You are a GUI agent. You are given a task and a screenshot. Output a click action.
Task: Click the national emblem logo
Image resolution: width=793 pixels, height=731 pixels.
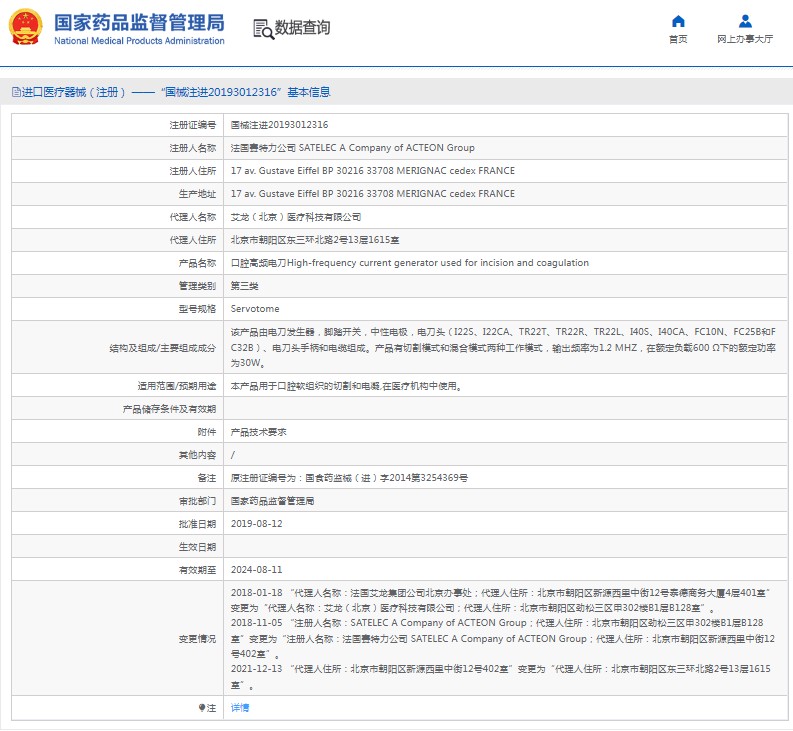(x=25, y=27)
